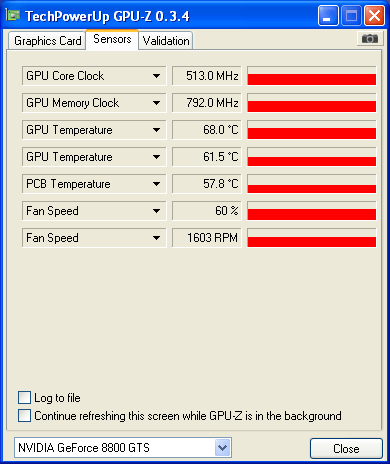Open the Validation tab
Image resolution: width=390 pixels, height=464 pixels.
[166, 41]
